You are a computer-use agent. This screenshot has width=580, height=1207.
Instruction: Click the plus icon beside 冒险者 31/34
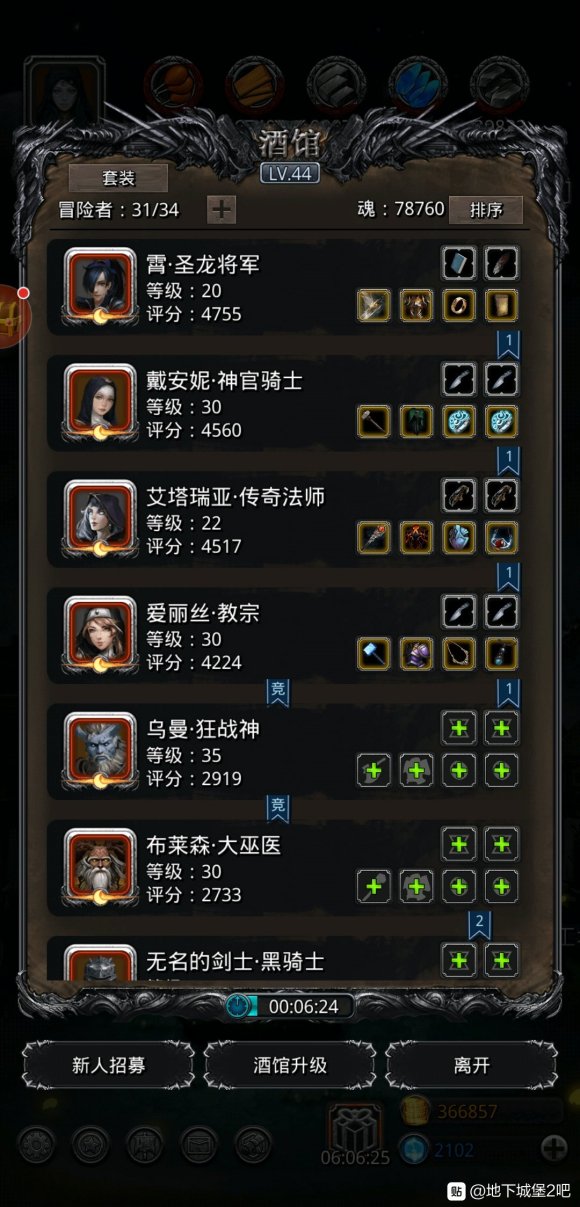(x=221, y=209)
